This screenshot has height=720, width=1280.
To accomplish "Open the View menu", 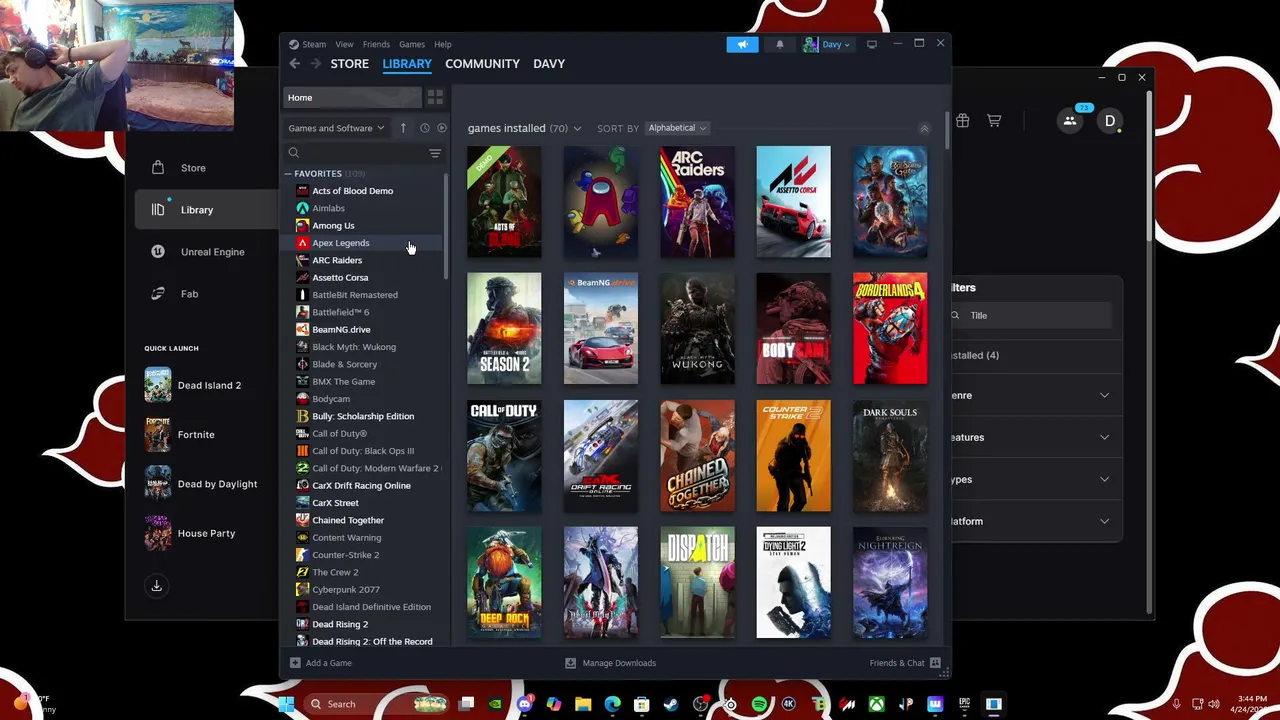I will (344, 44).
